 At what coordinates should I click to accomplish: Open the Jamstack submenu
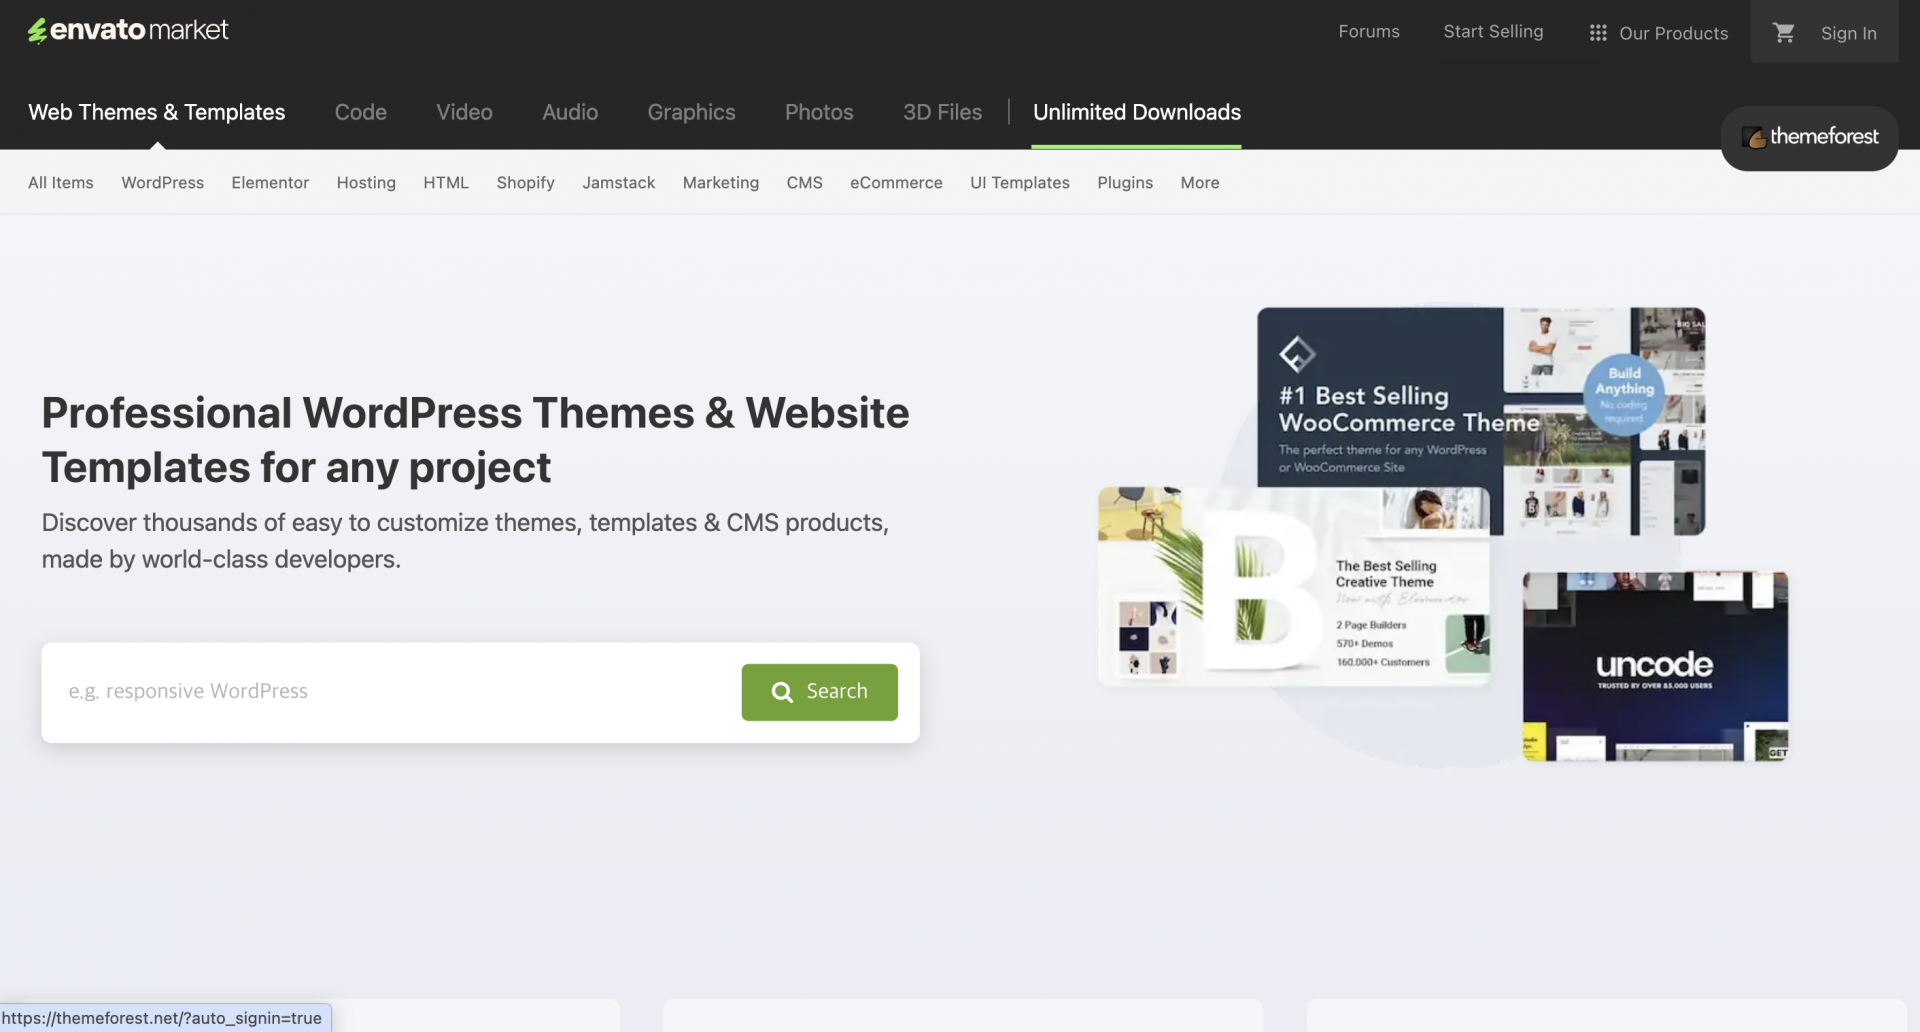619,182
